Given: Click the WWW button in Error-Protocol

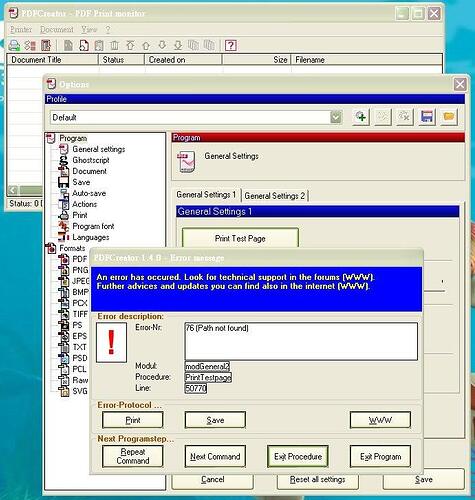Looking at the screenshot, I should click(380, 420).
